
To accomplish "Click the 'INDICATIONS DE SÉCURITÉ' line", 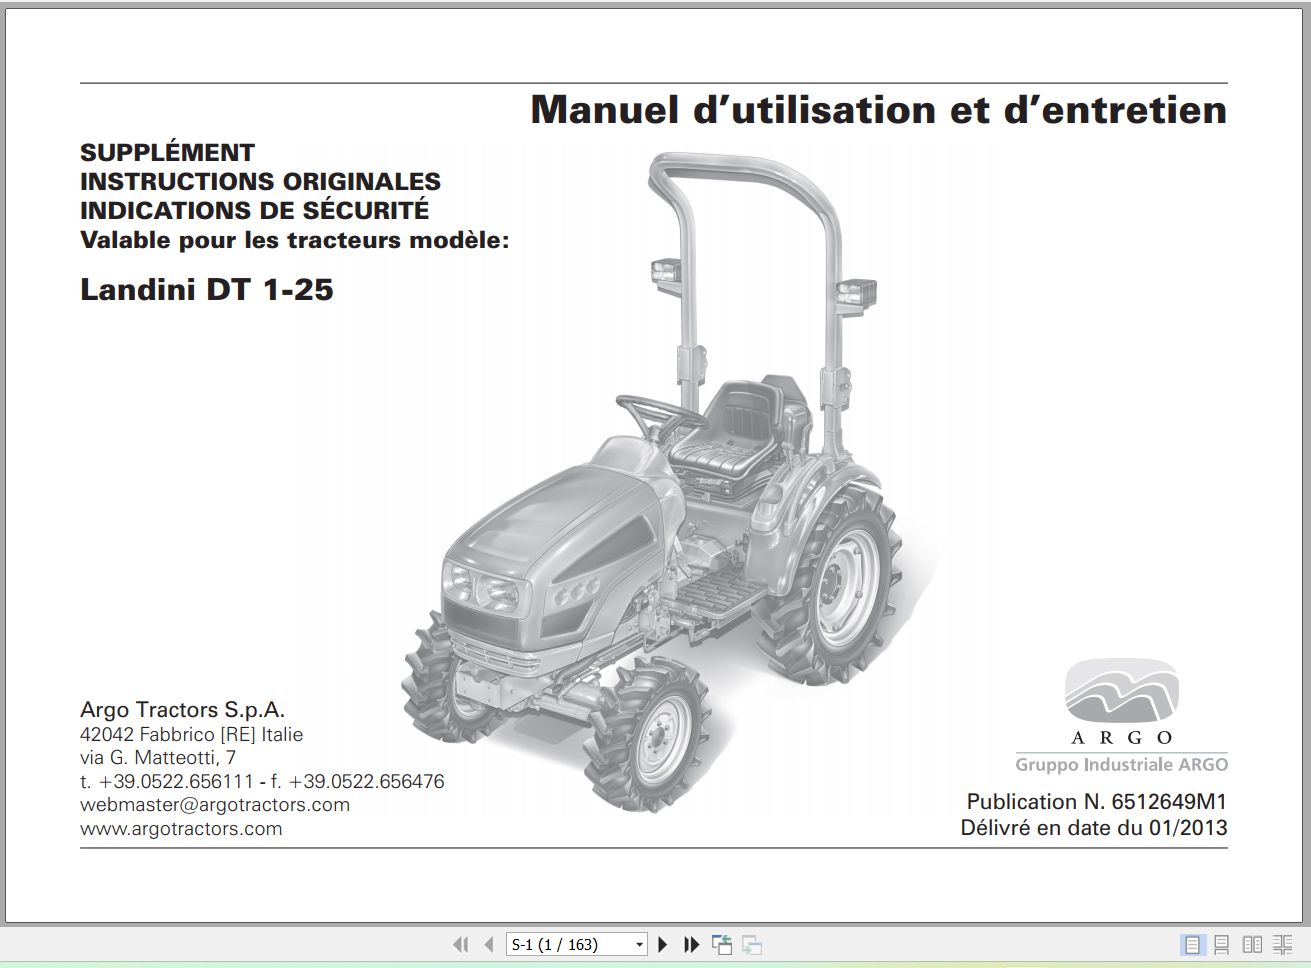I will [x=255, y=210].
